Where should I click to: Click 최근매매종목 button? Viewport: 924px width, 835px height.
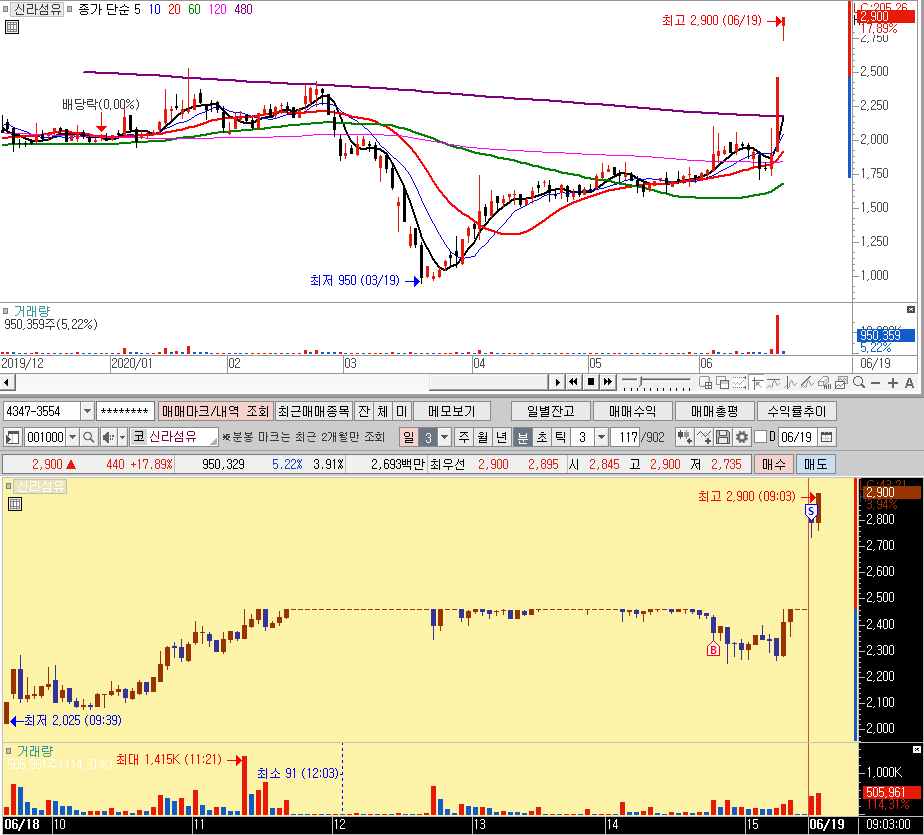(314, 411)
